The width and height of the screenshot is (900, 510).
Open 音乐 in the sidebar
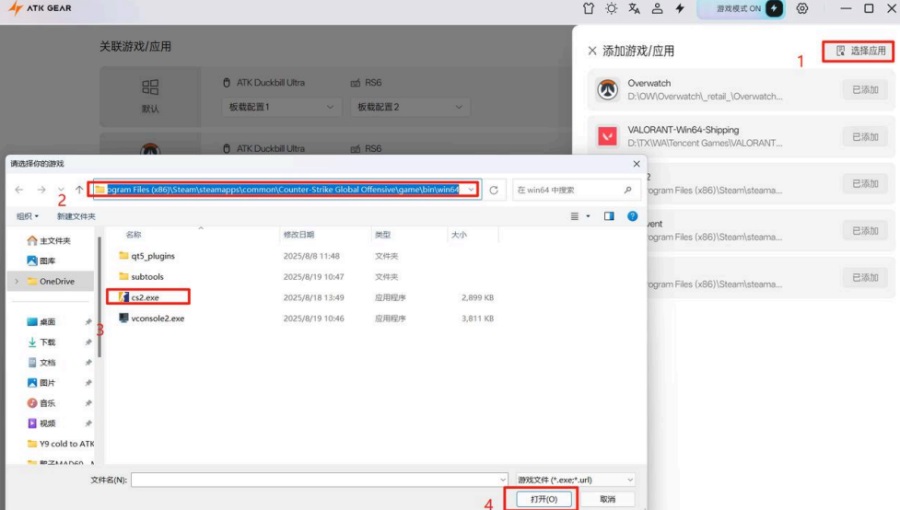41,403
